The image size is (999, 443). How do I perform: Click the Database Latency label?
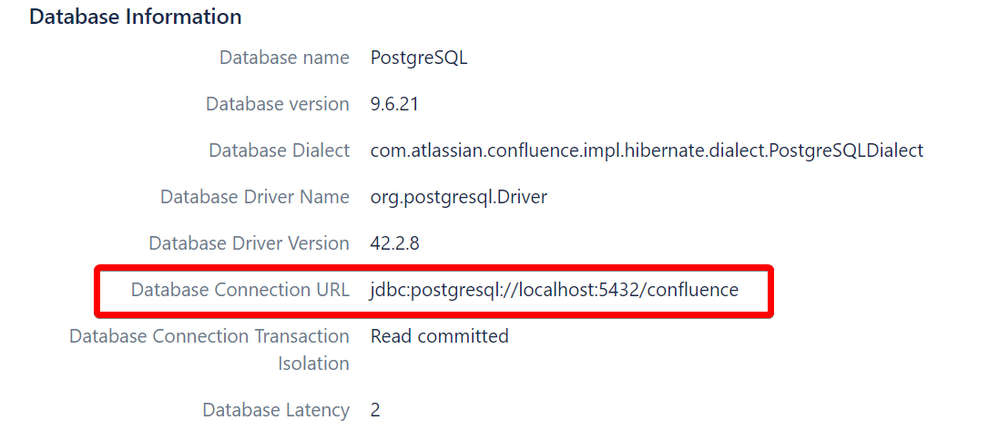click(x=276, y=410)
